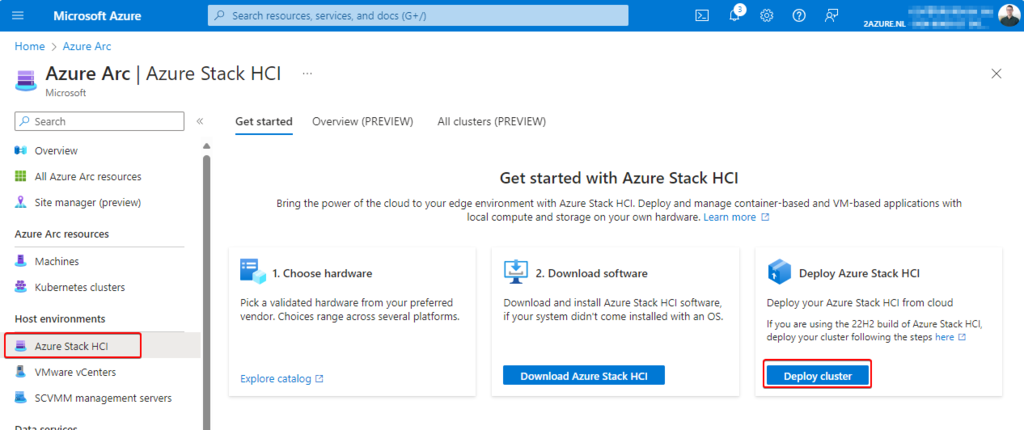Switch to All clusters (PREVIEW) tab
The width and height of the screenshot is (1024, 430).
[x=491, y=121]
